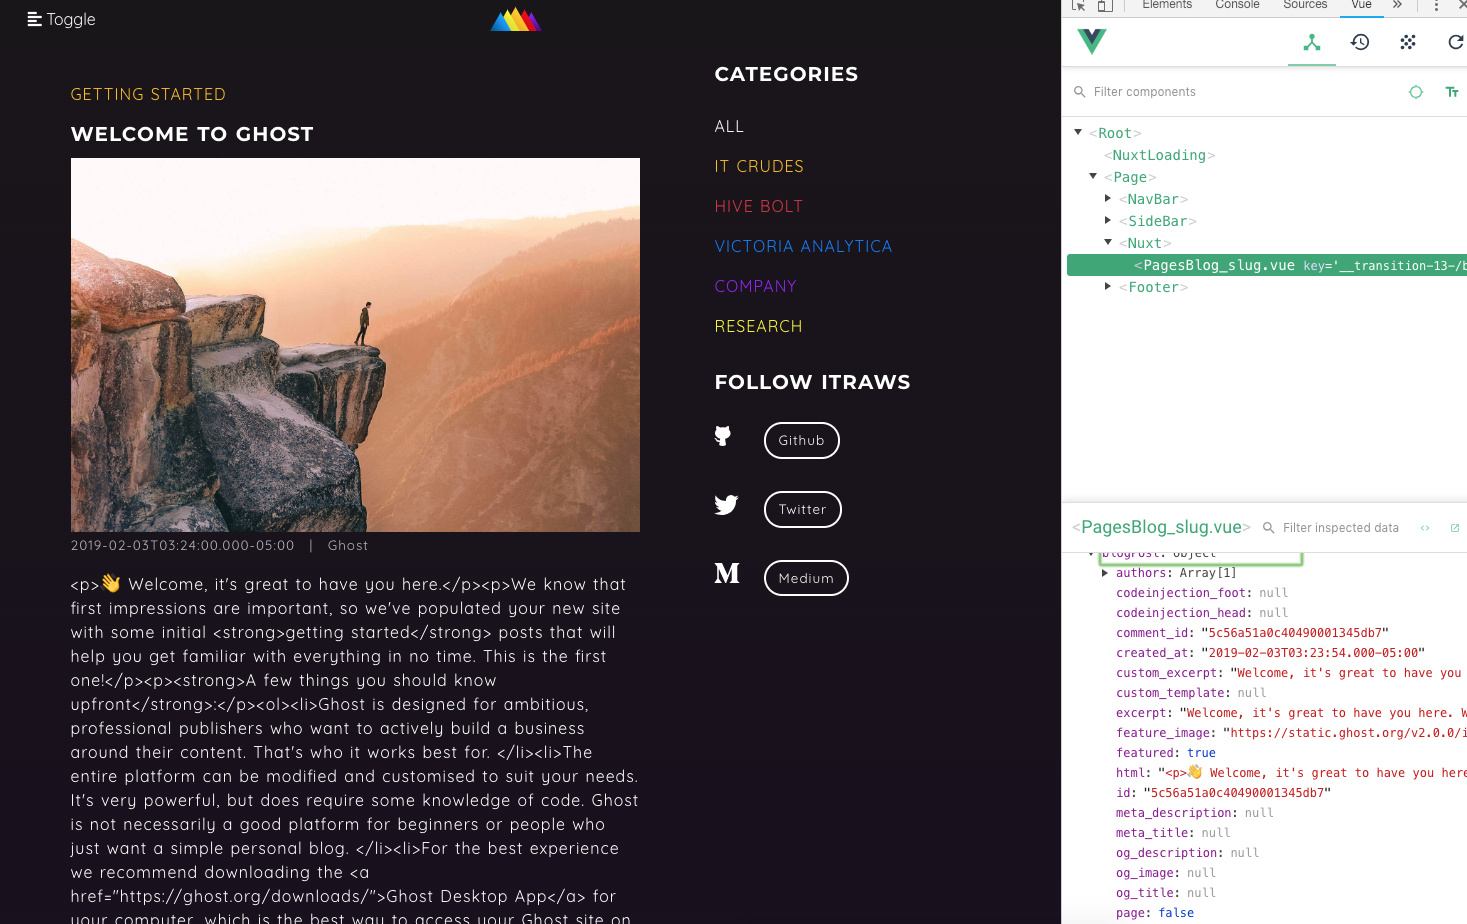Click the Ghost author name text
This screenshot has width=1467, height=924.
pos(348,546)
